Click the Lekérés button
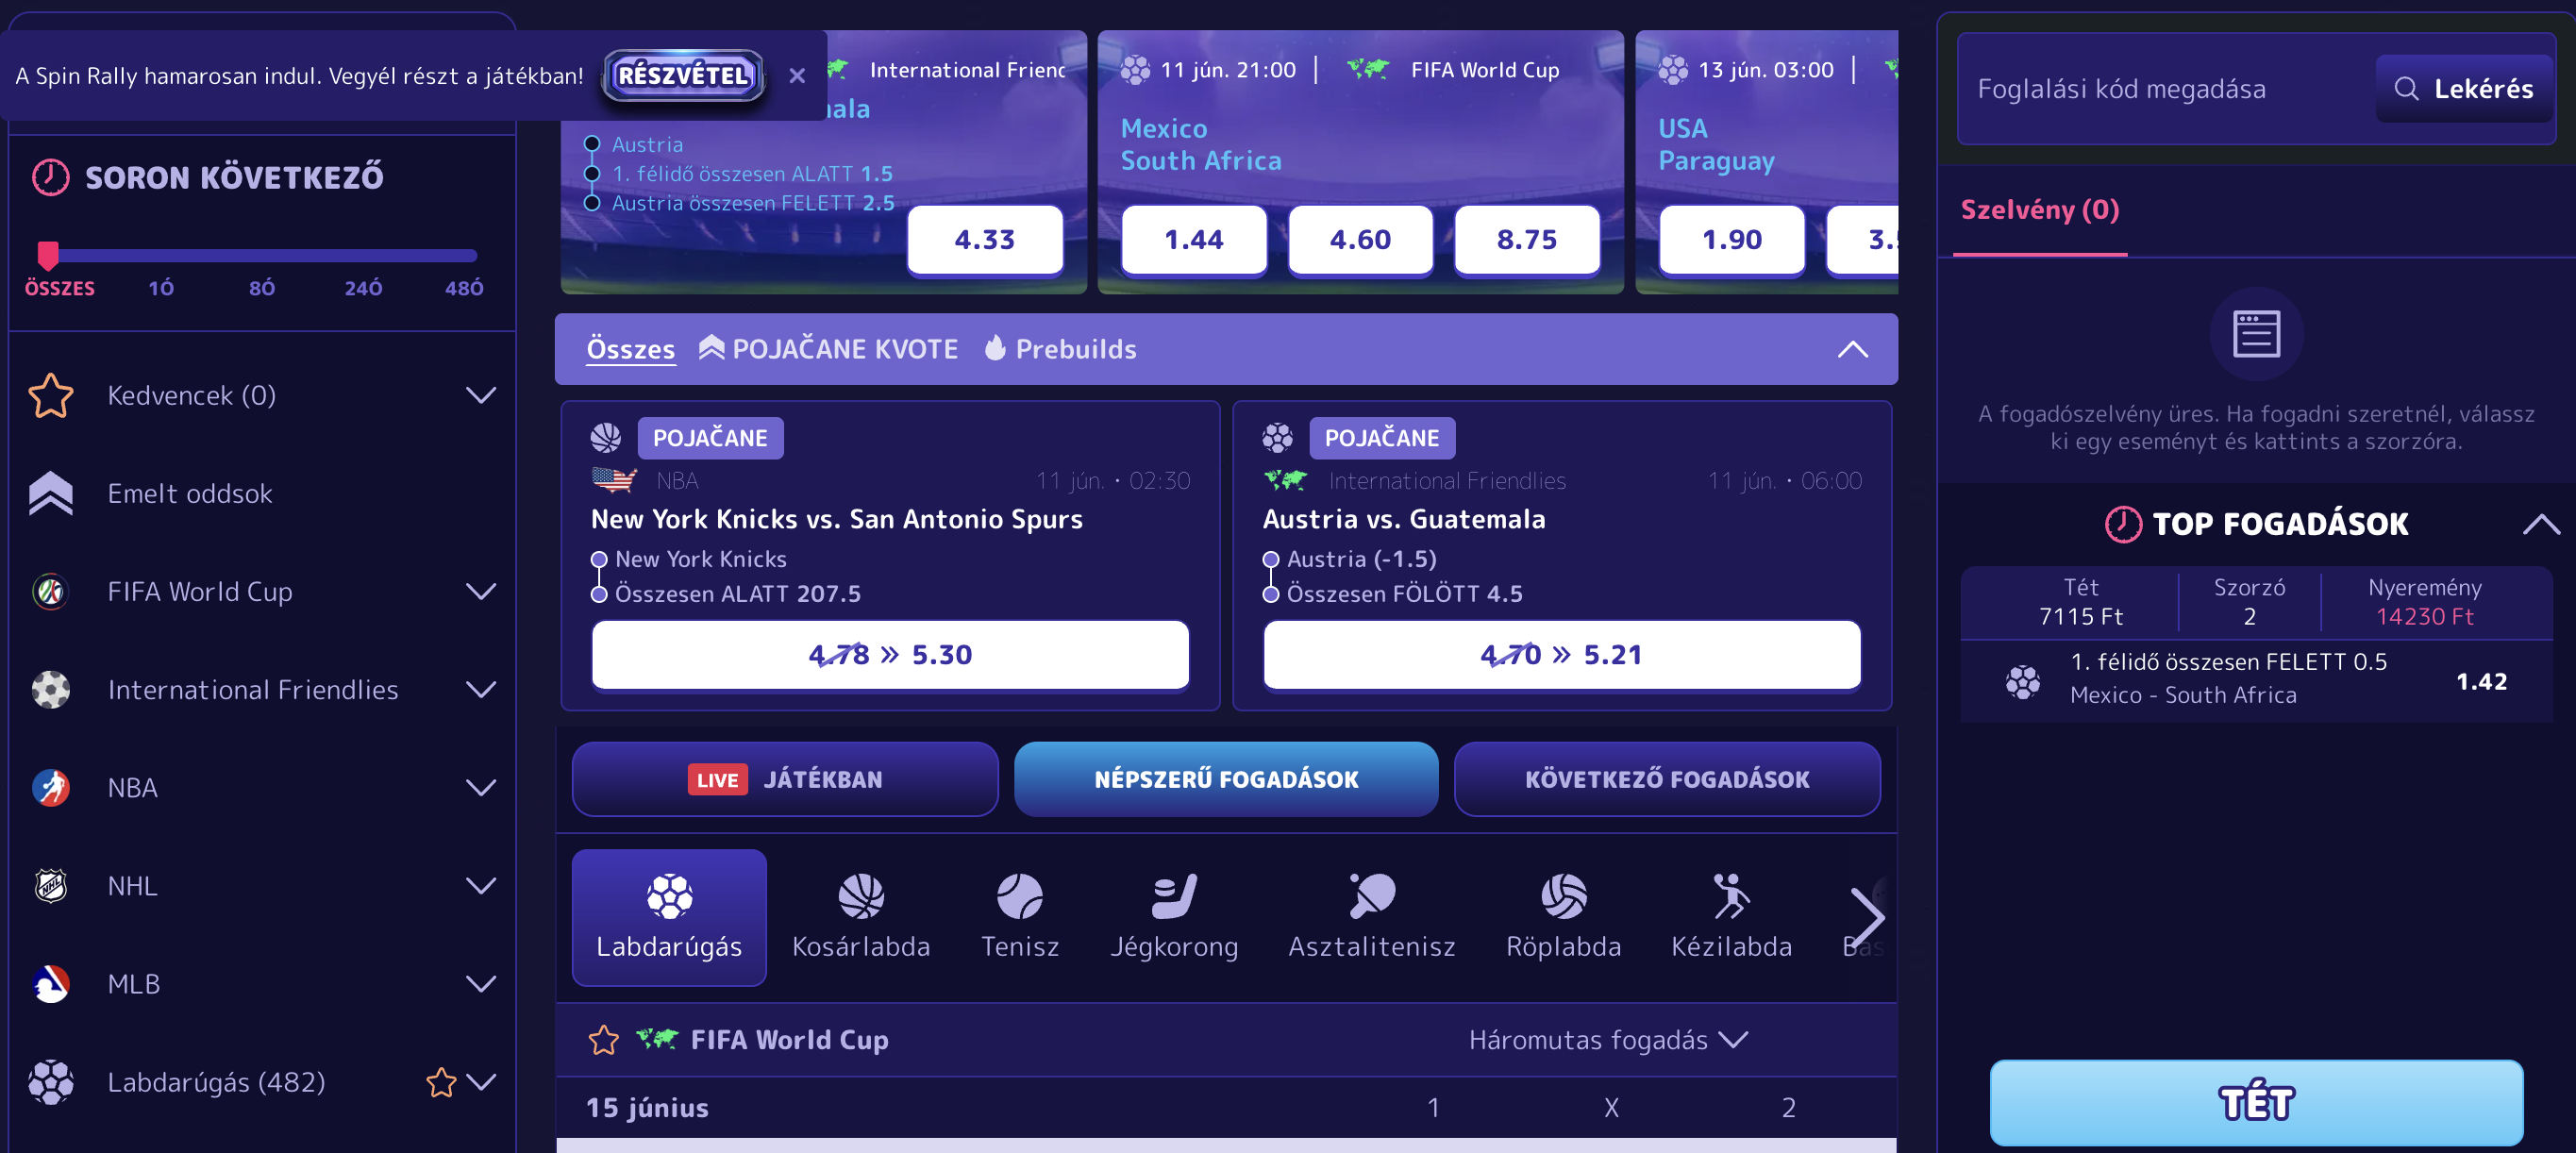Viewport: 2576px width, 1153px height. point(2464,89)
